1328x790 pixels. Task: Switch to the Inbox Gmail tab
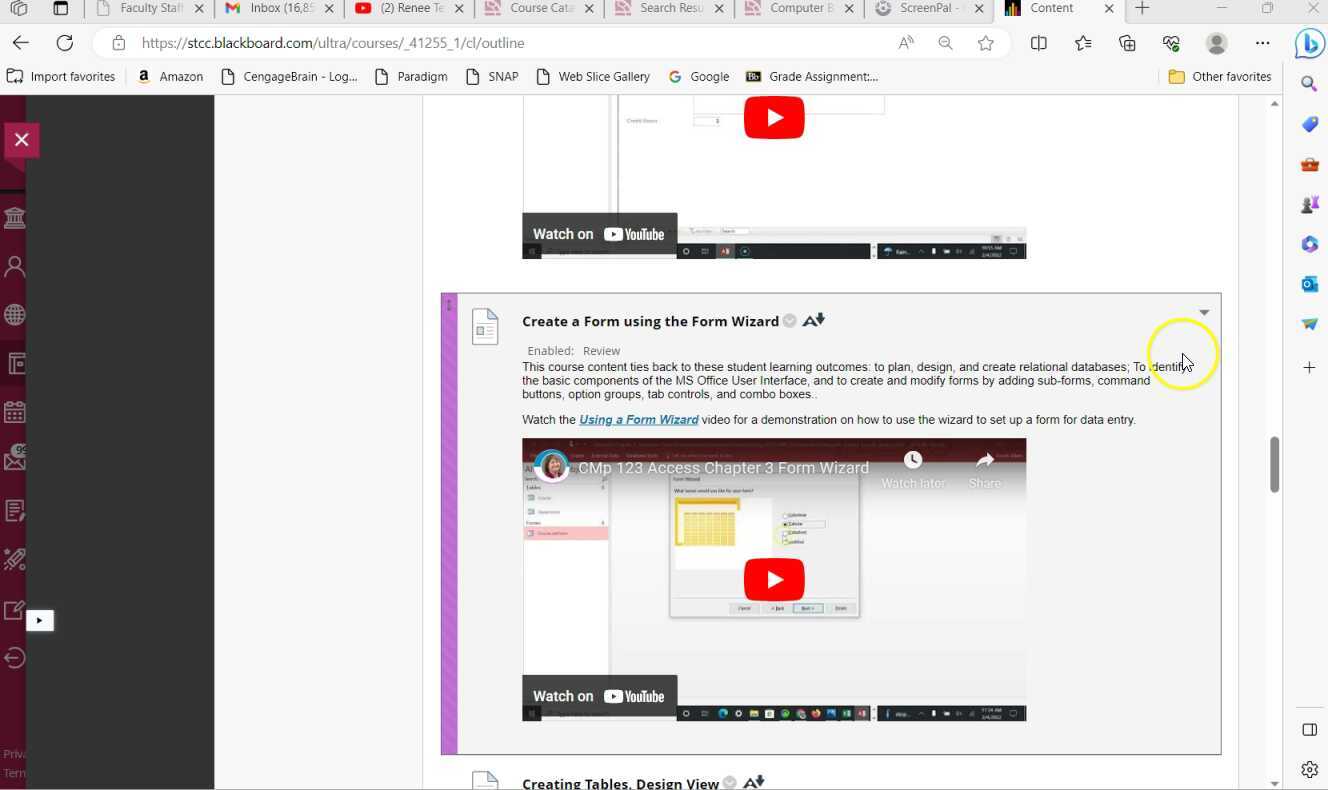coord(276,9)
